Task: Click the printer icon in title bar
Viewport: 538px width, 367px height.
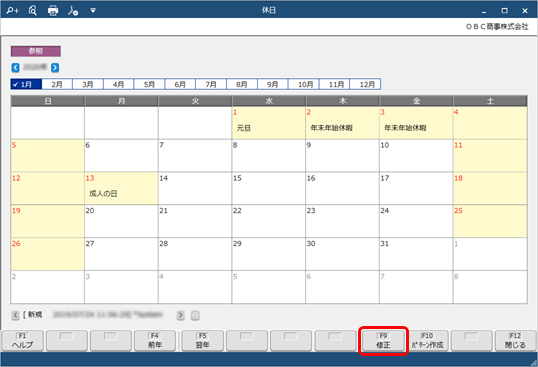Action: (x=53, y=11)
